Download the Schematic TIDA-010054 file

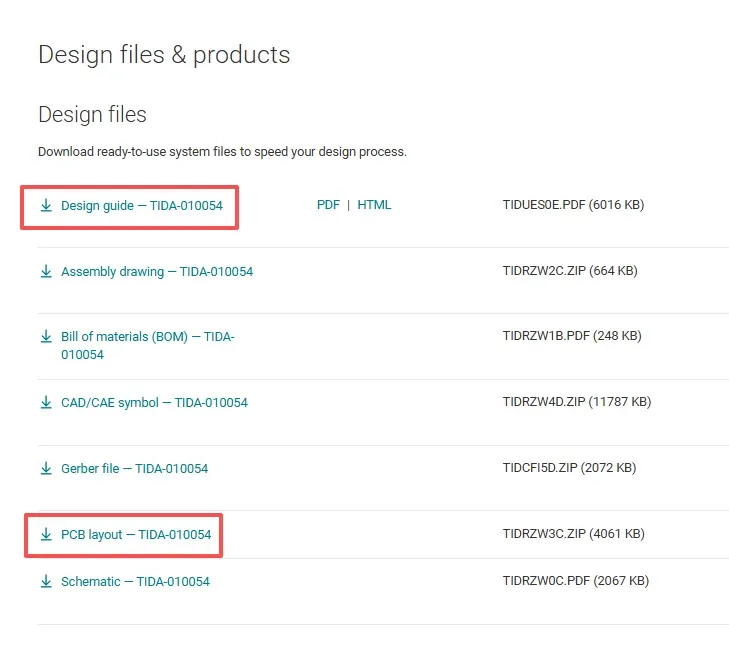coord(135,581)
